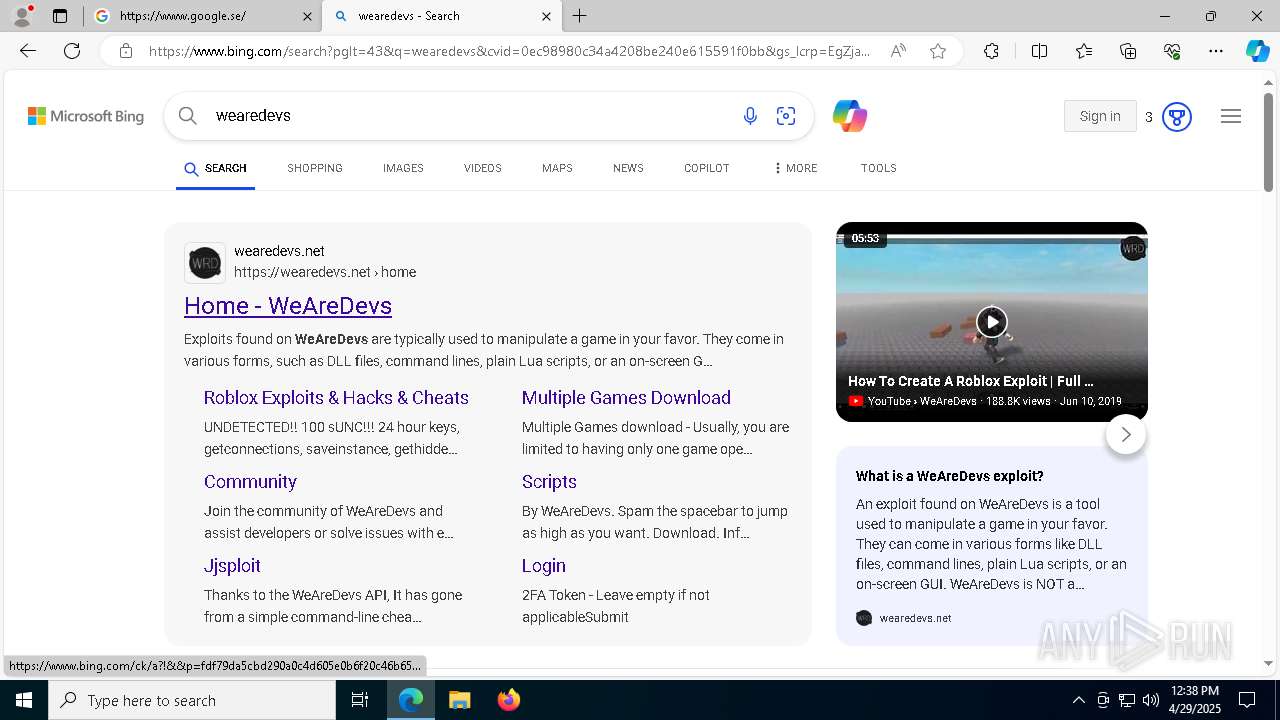1280x720 pixels.
Task: Click the https://wearedevs.net › home URL text
Action: [x=325, y=272]
